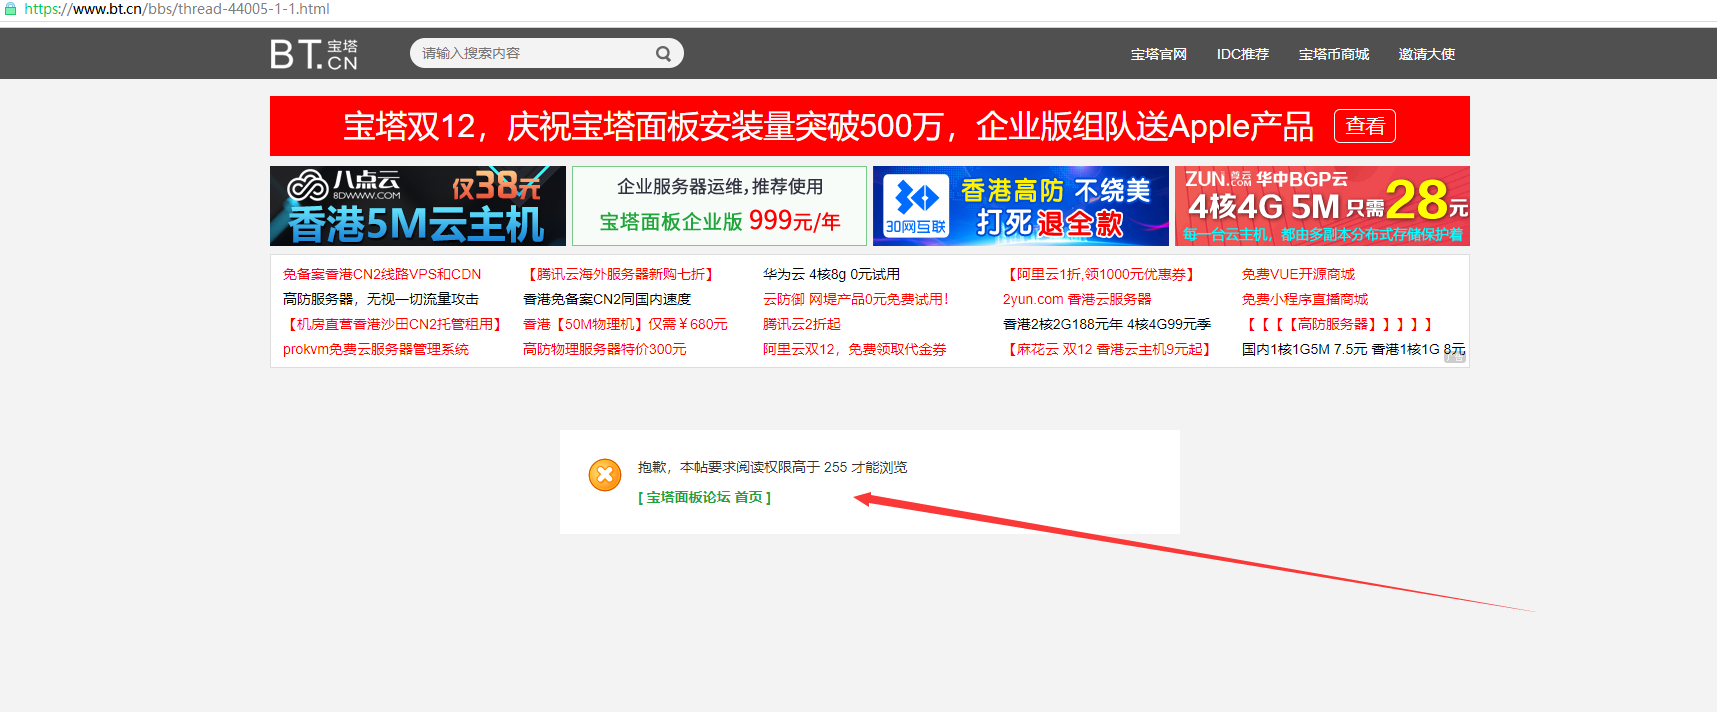Click the 查看 button on red banner
The width and height of the screenshot is (1717, 712).
coord(1365,126)
